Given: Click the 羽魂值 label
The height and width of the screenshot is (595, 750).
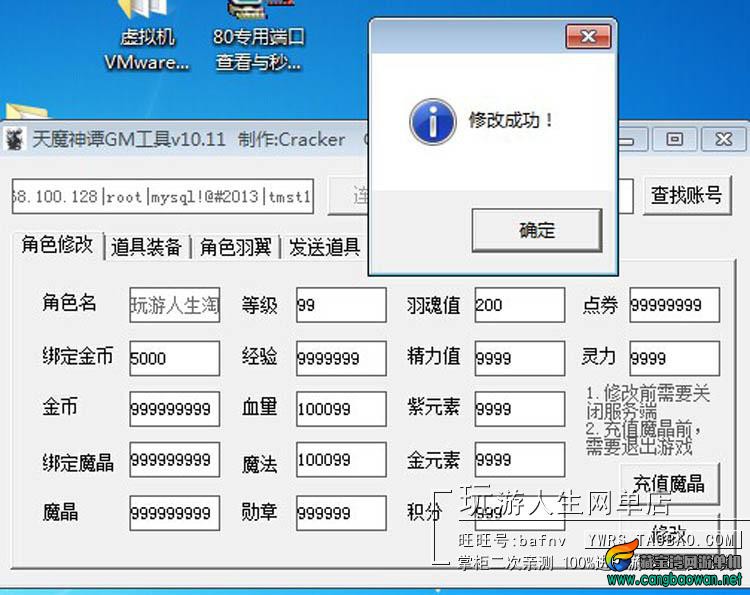Looking at the screenshot, I should pyautogui.click(x=433, y=305).
